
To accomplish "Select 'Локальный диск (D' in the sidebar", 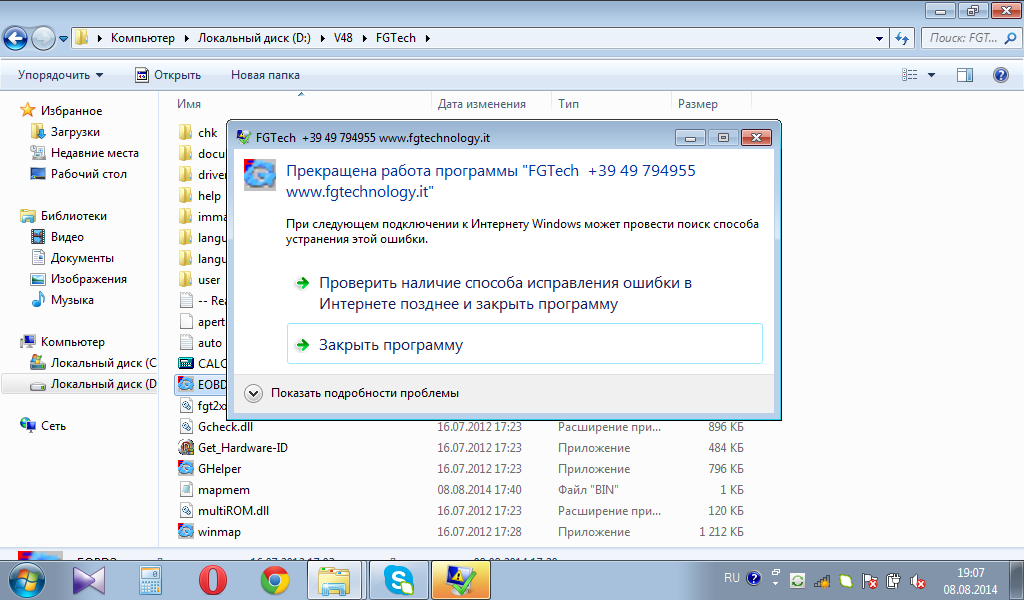I will pyautogui.click(x=103, y=384).
